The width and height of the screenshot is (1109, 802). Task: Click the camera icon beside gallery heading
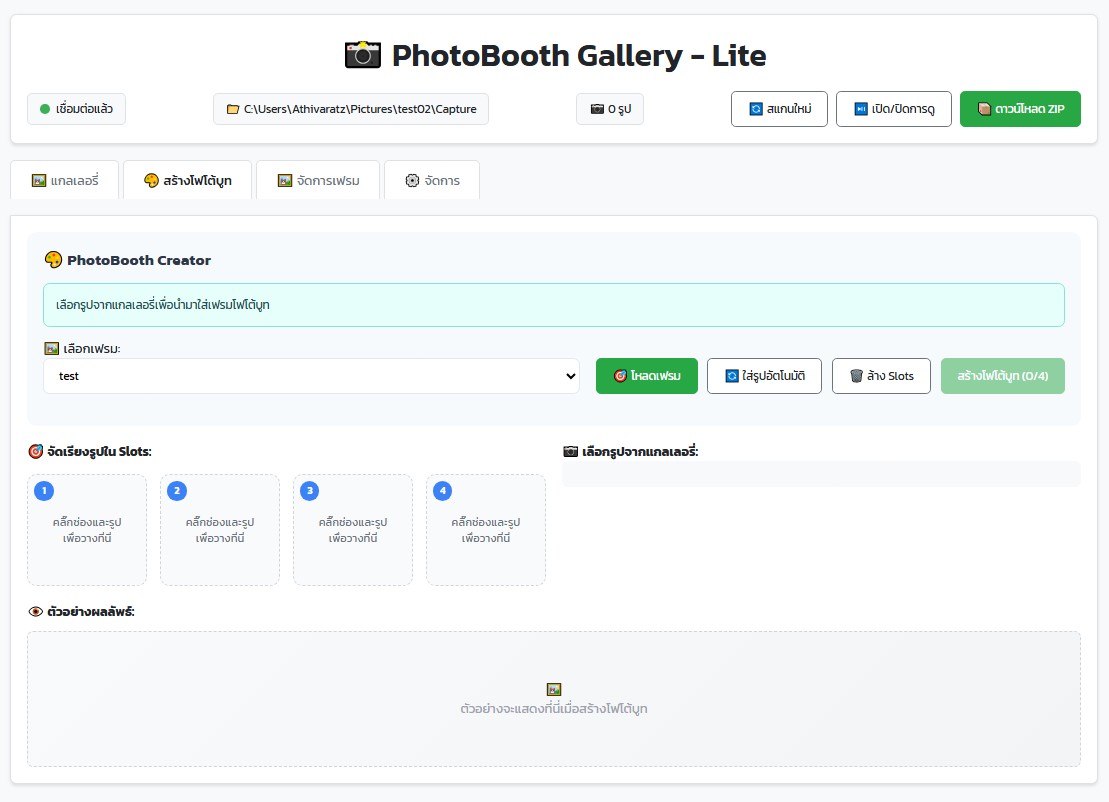(571, 451)
